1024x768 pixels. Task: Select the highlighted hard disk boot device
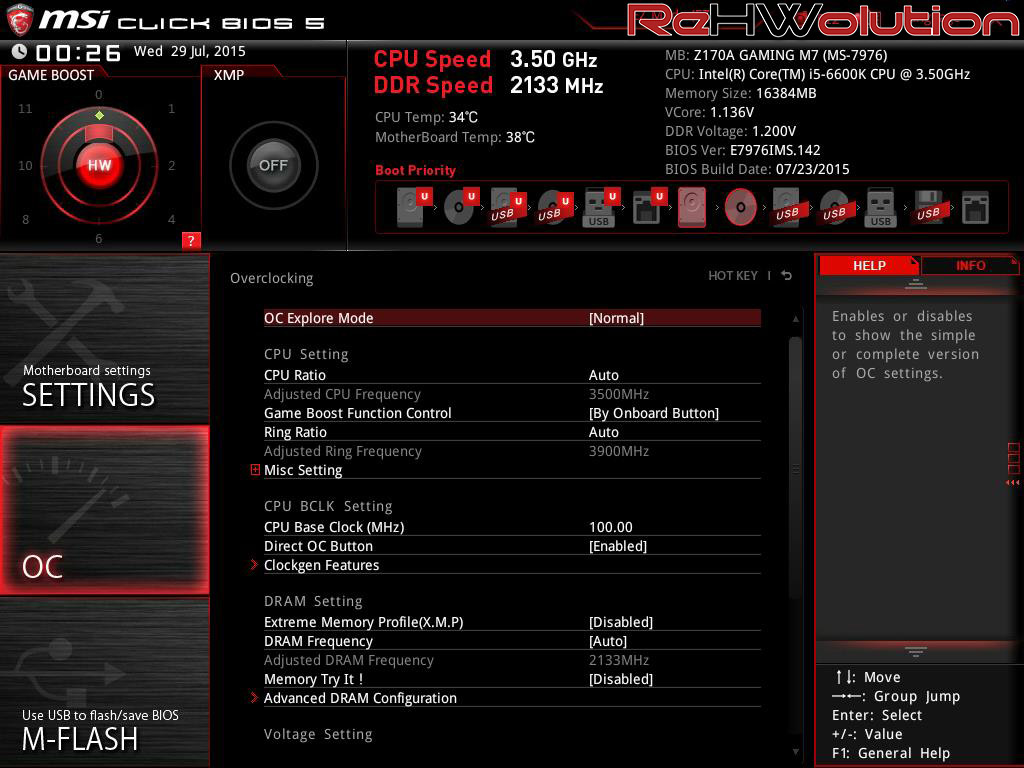click(692, 208)
